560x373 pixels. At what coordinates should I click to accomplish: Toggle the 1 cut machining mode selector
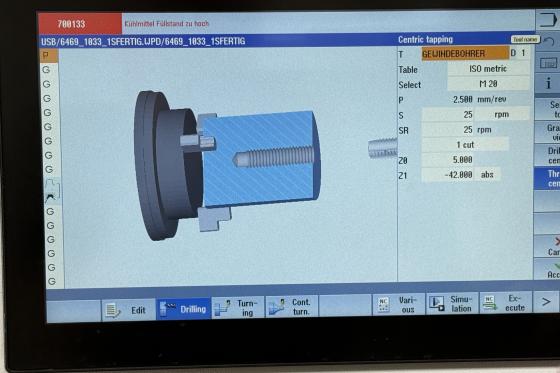pyautogui.click(x=465, y=145)
